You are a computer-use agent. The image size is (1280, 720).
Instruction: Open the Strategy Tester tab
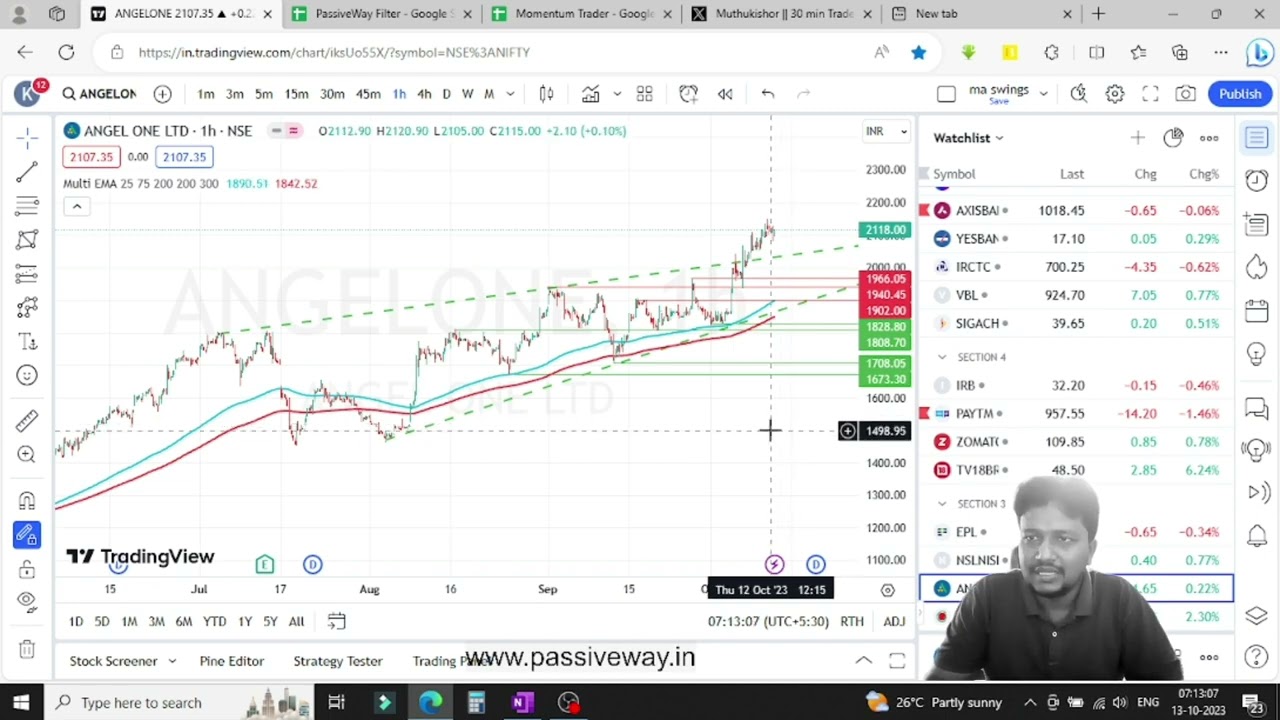(338, 661)
